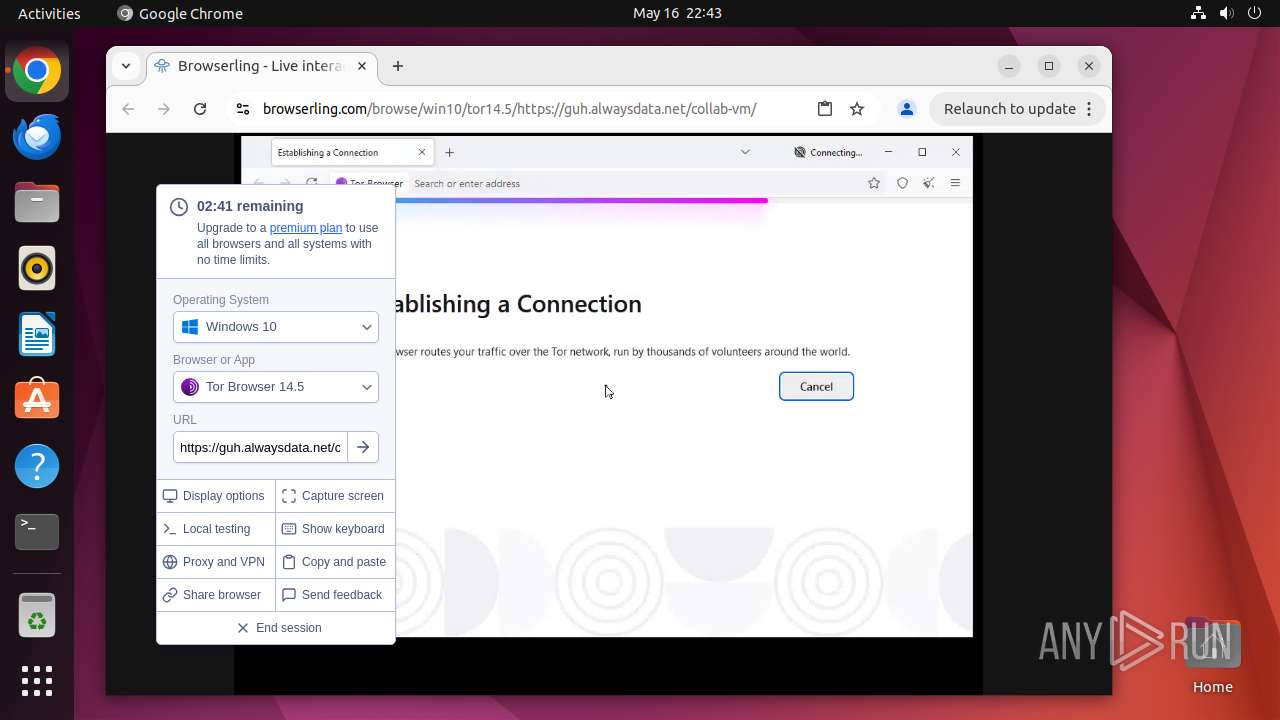Open the Google Chrome app menu in top bar
This screenshot has width=1280, height=720.
point(180,13)
